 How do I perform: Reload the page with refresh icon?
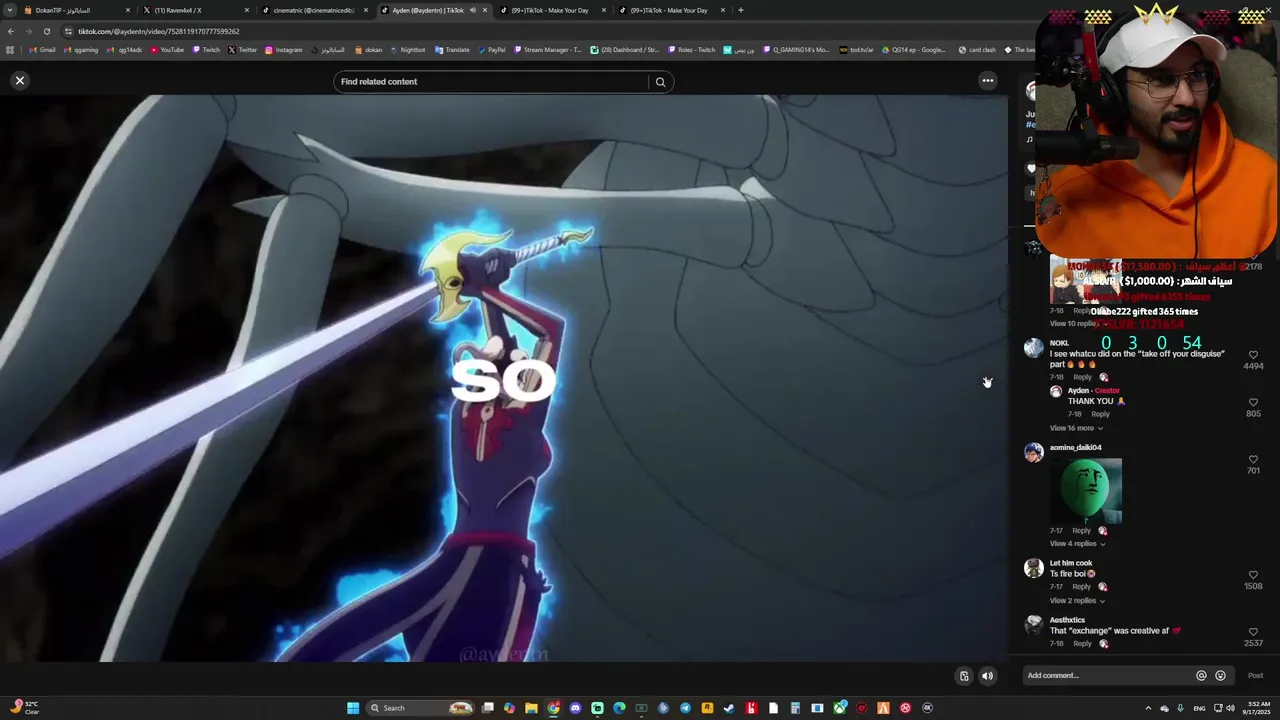46,31
